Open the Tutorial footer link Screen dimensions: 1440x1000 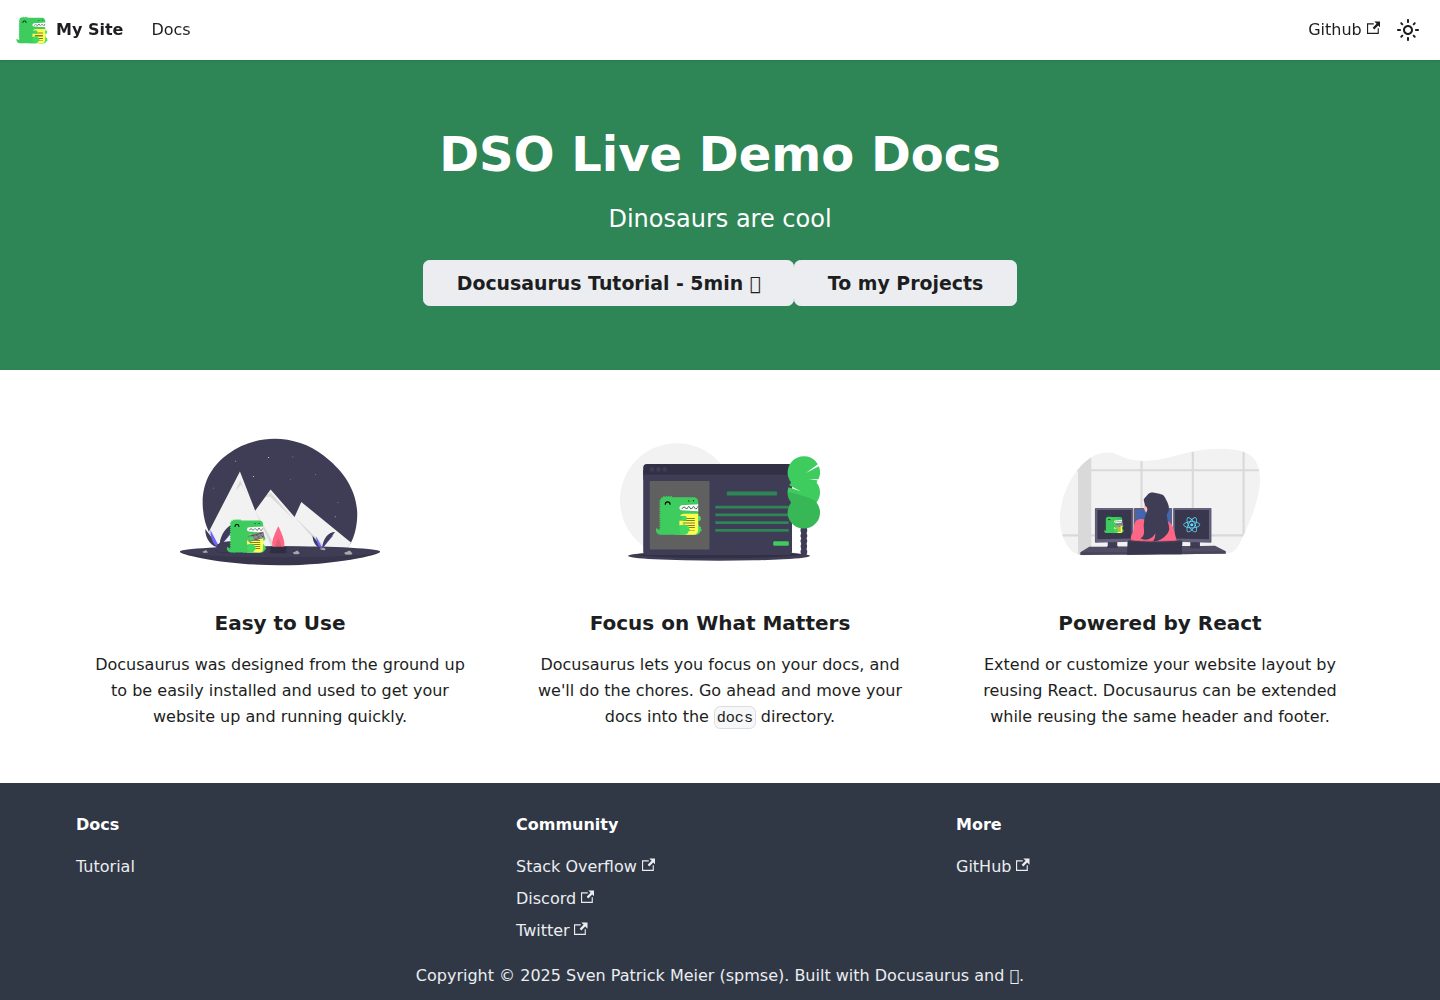pos(105,866)
